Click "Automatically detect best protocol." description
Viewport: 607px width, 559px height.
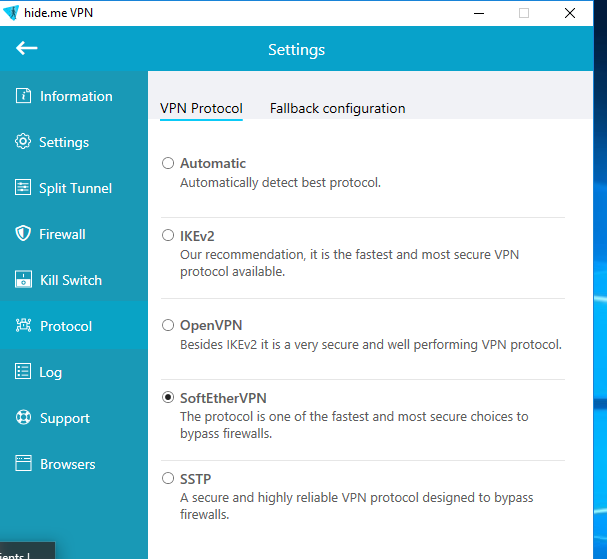click(x=281, y=182)
